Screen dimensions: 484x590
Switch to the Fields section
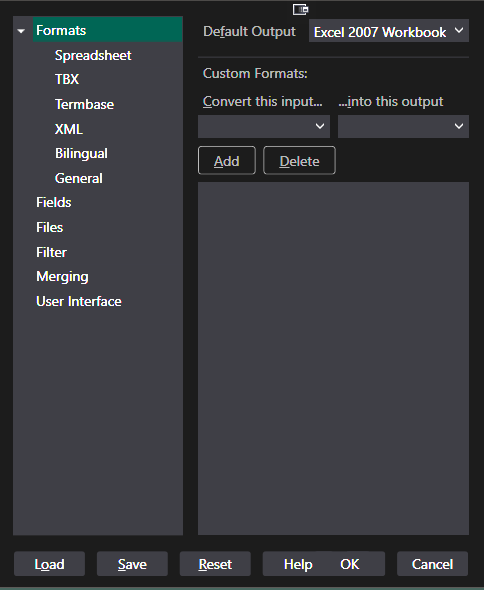(x=53, y=202)
